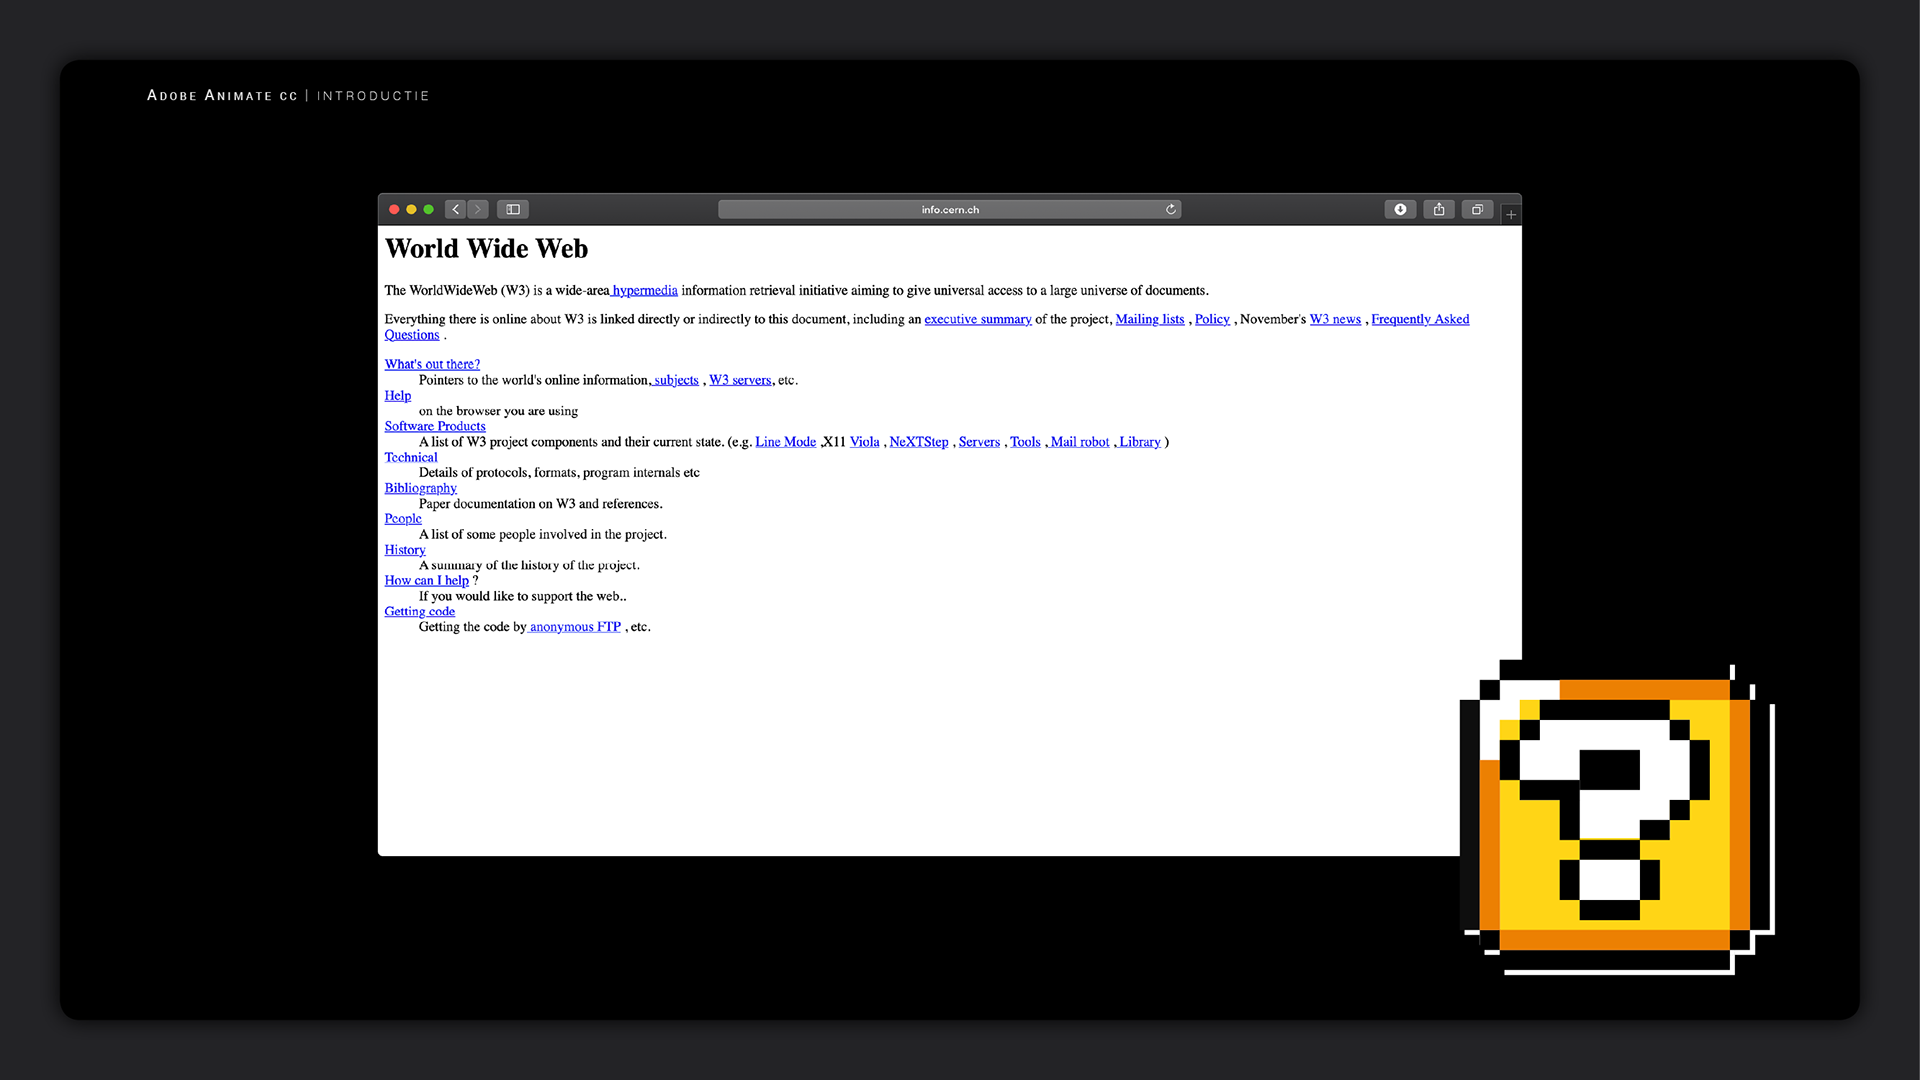Follow the executive summary link
Viewport: 1920px width, 1080px height.
977,319
